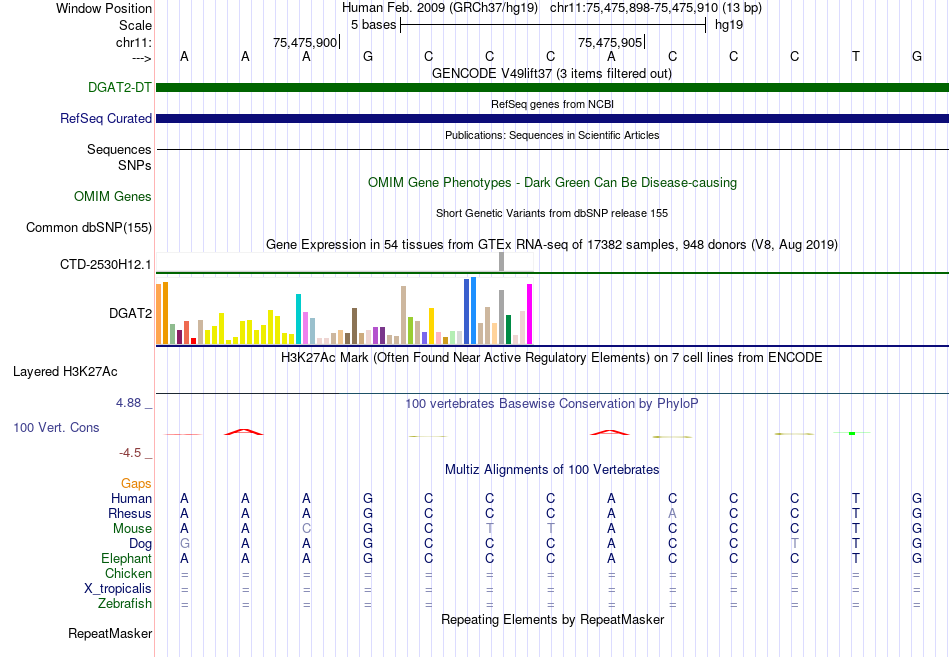Click the green conservation mark above the T base
950x657 pixels.
[852, 433]
